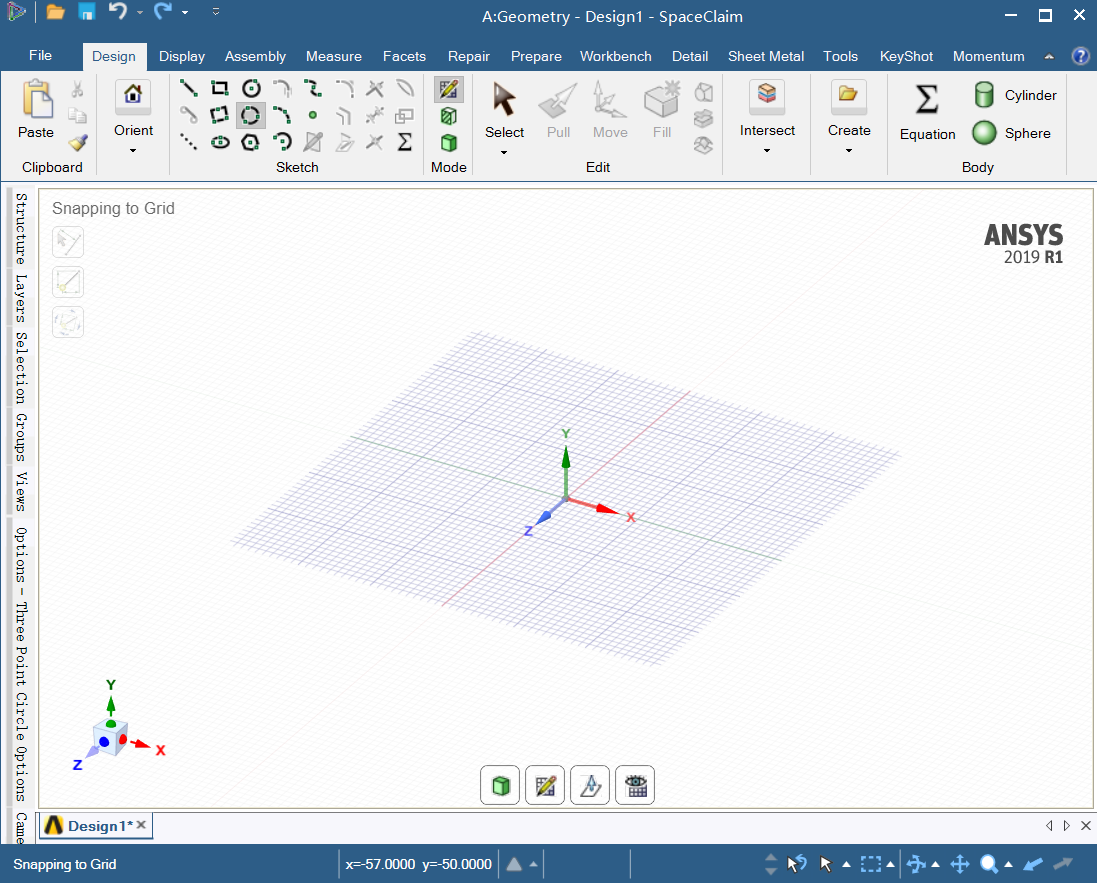Open the Intersect dropdown menu

pyautogui.click(x=767, y=151)
